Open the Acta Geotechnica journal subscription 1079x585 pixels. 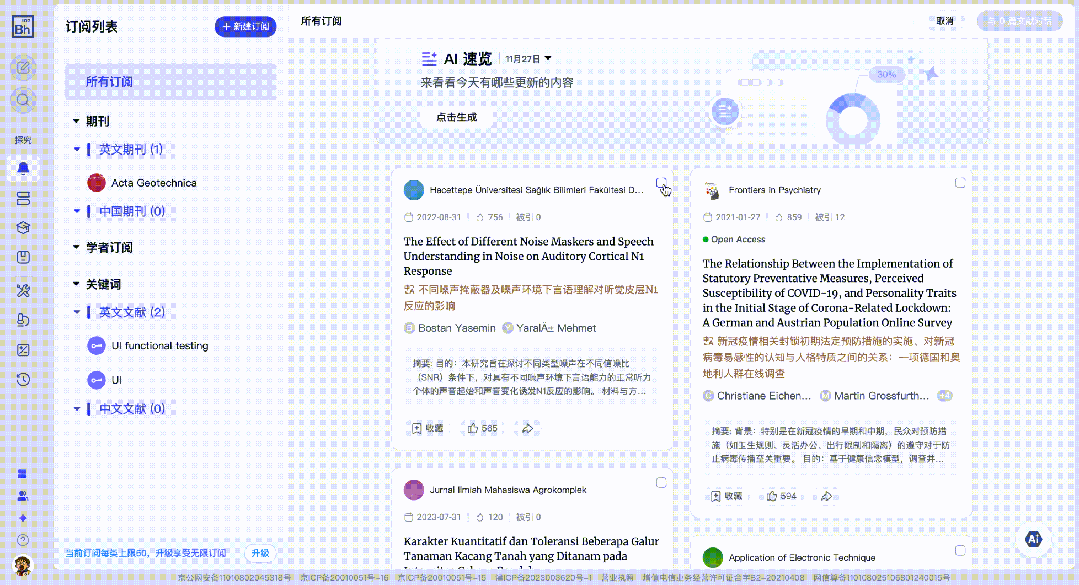pyautogui.click(x=153, y=183)
